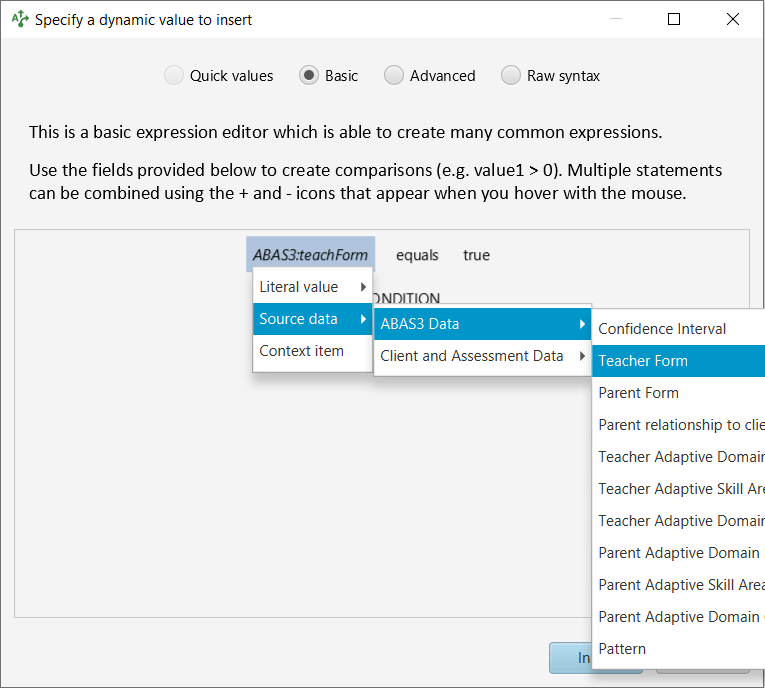Choose Parent Adaptive Skill Area option
The image size is (765, 688).
pos(678,585)
